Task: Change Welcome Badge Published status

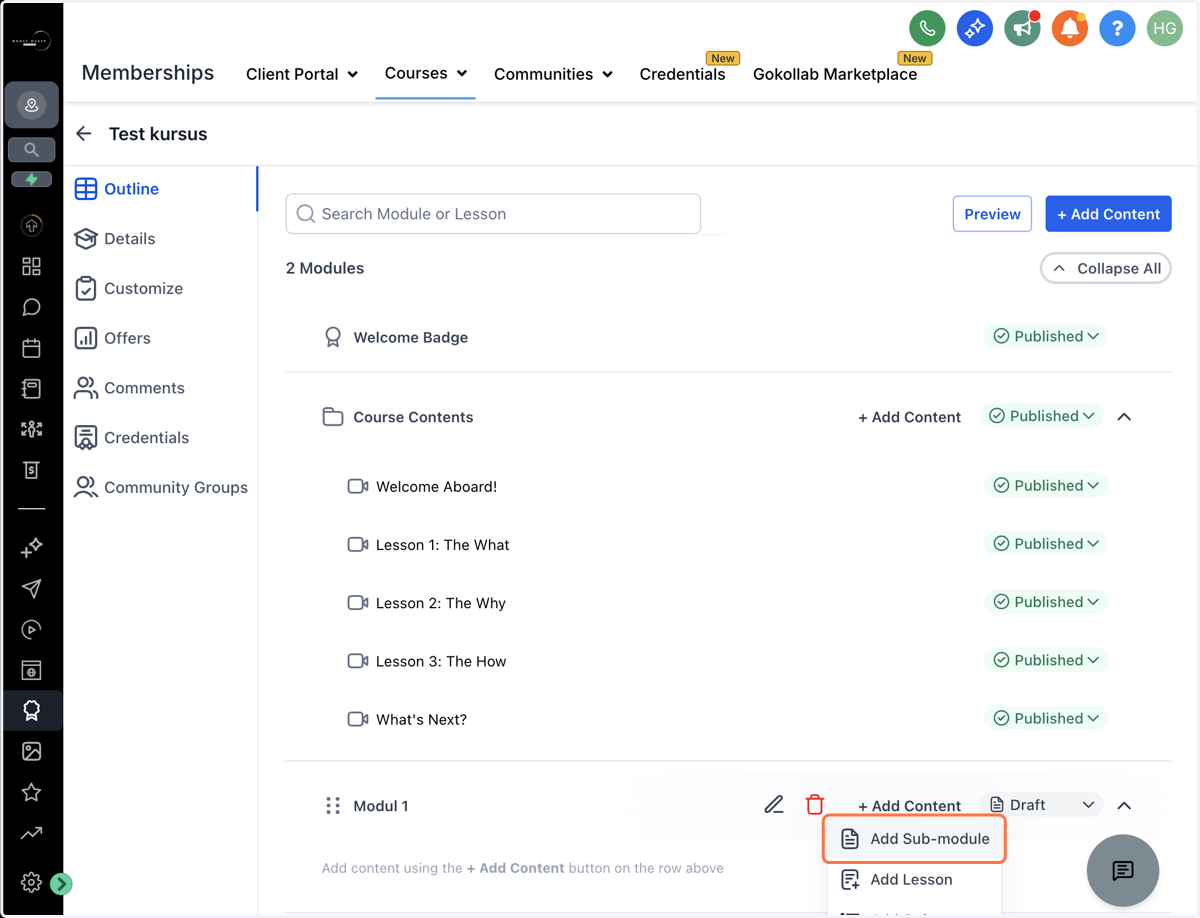Action: 1046,336
